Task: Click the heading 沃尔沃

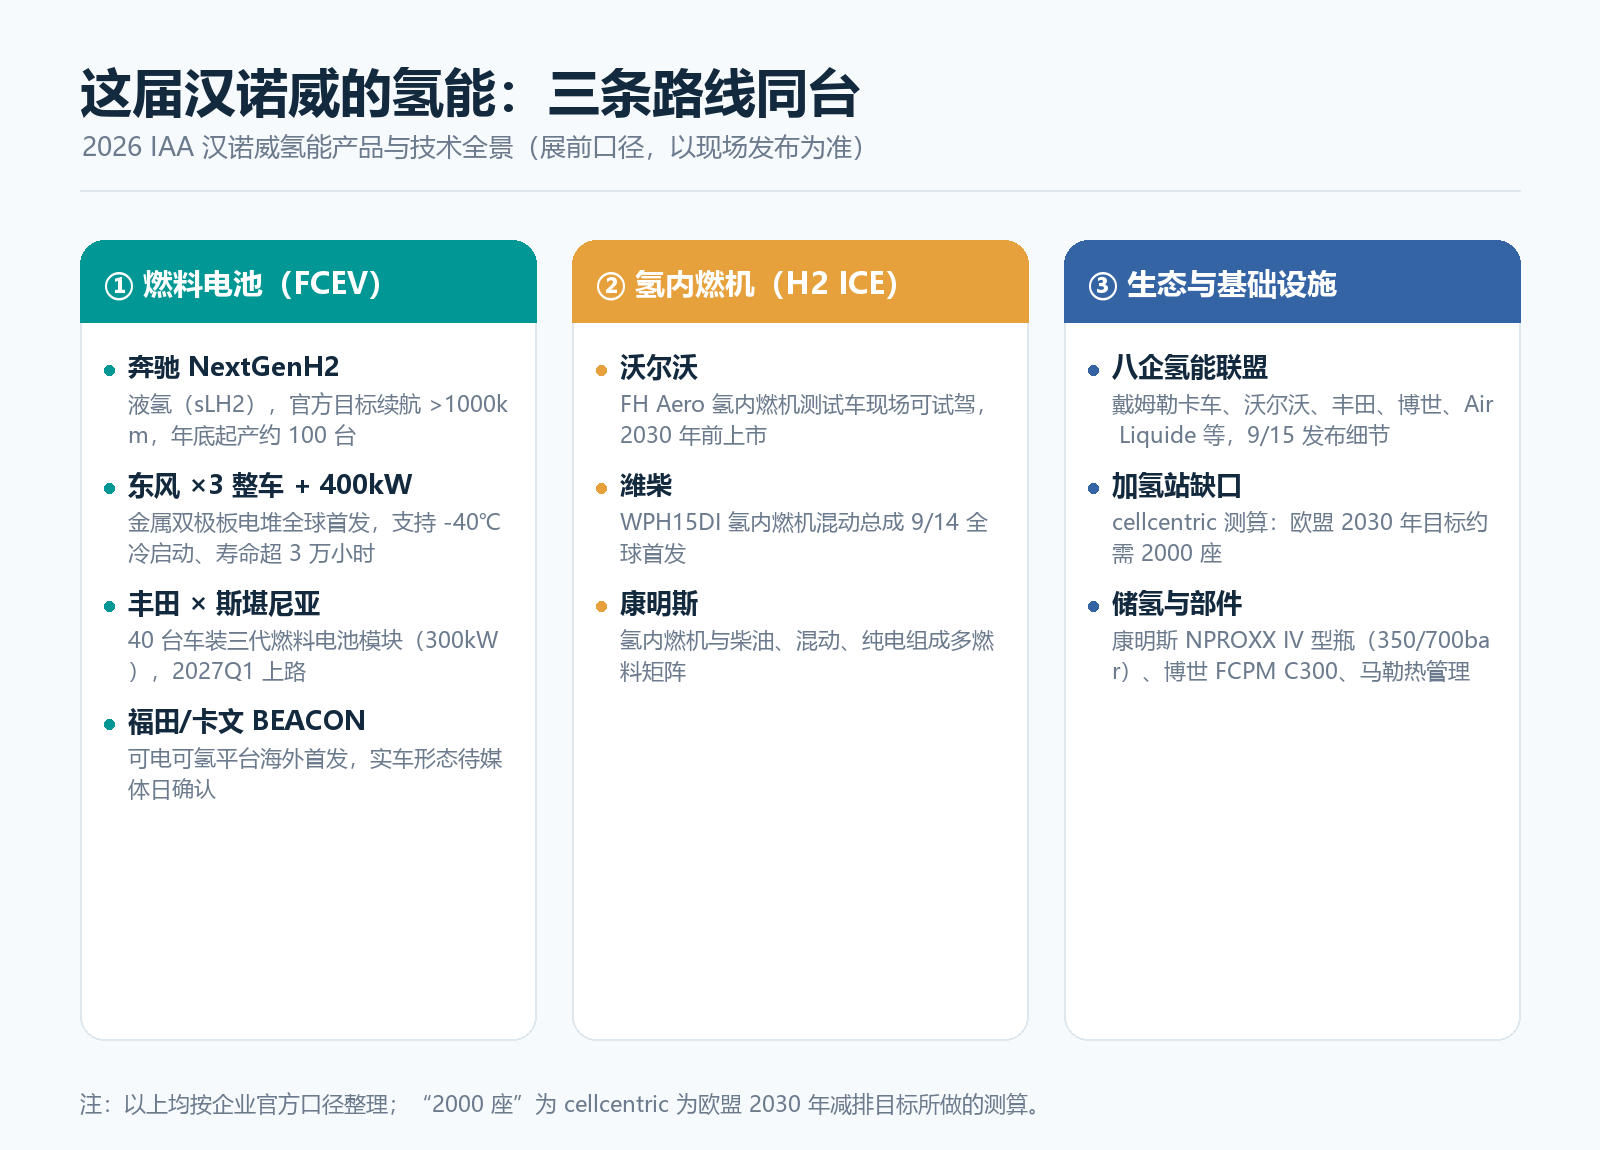Action: tap(658, 367)
